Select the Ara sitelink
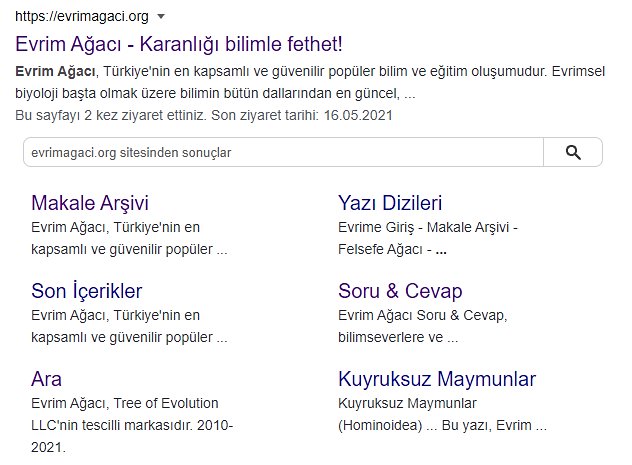This screenshot has width=632, height=465. pyautogui.click(x=47, y=379)
